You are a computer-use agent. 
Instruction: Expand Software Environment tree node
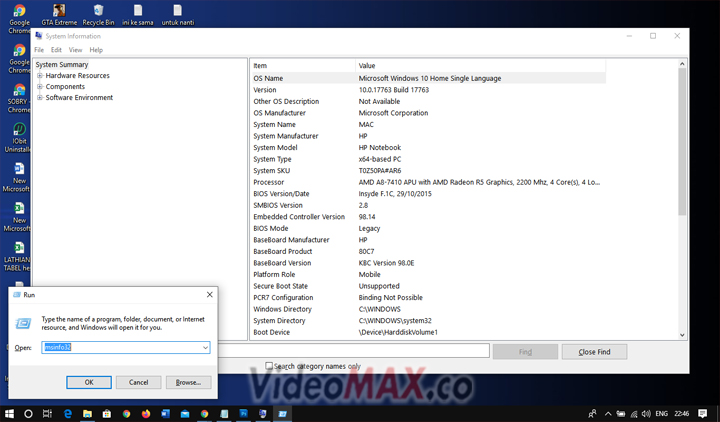point(40,97)
